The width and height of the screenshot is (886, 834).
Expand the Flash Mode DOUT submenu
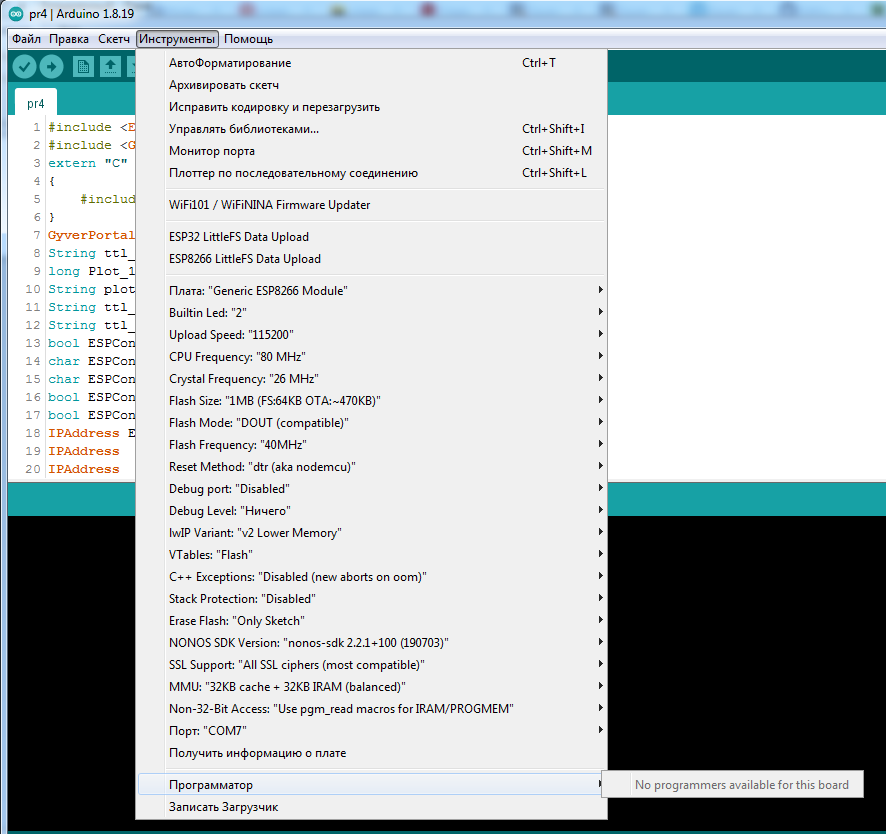(x=371, y=423)
